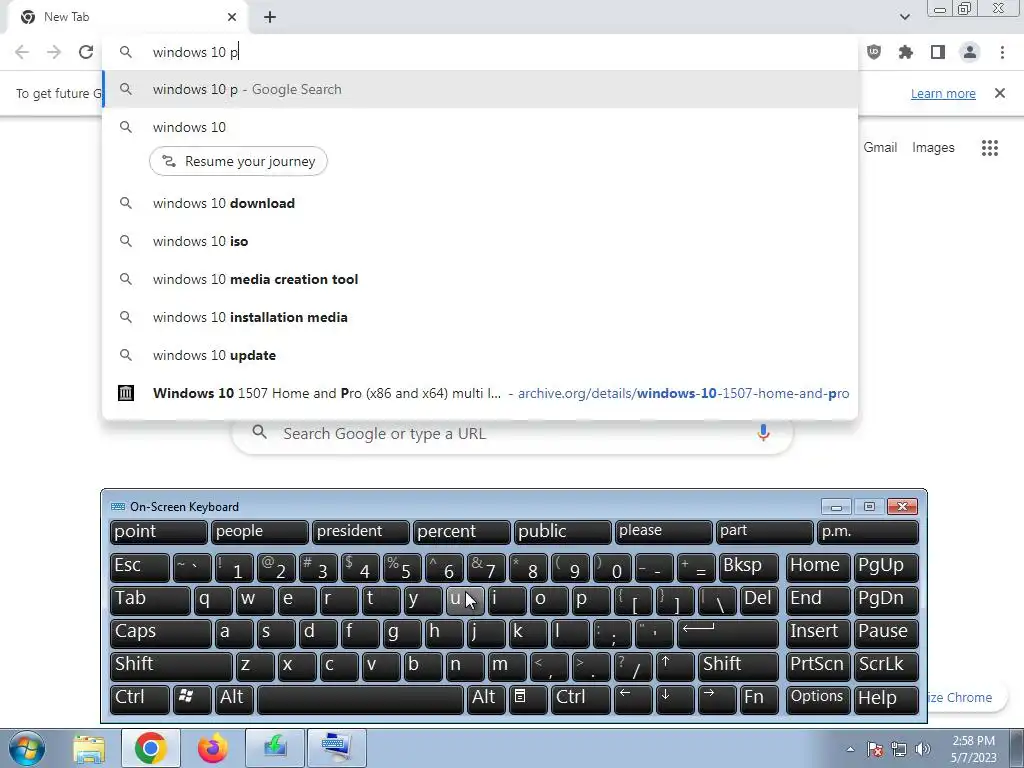
Task: Open the Chrome extensions puzzle icon
Action: click(x=906, y=52)
